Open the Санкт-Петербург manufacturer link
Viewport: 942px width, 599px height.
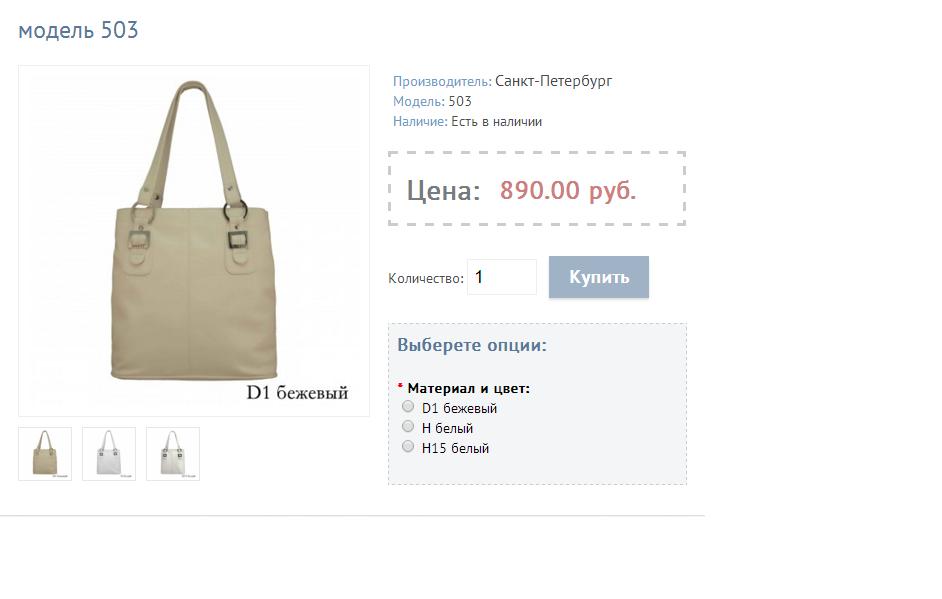click(553, 81)
